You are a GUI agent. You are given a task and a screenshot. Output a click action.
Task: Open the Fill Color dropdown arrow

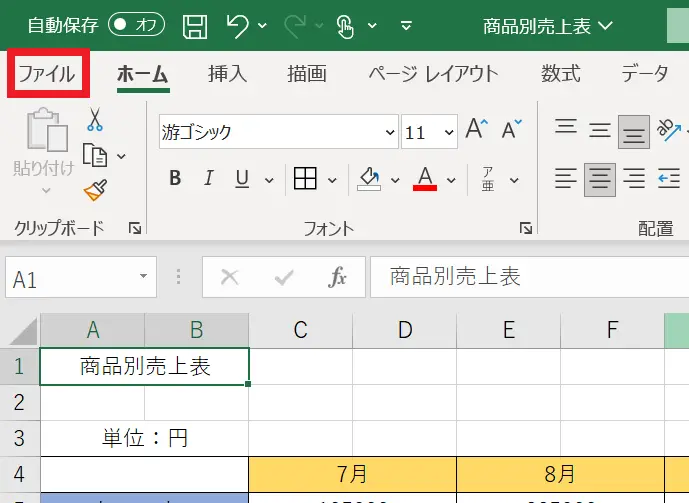coord(395,180)
